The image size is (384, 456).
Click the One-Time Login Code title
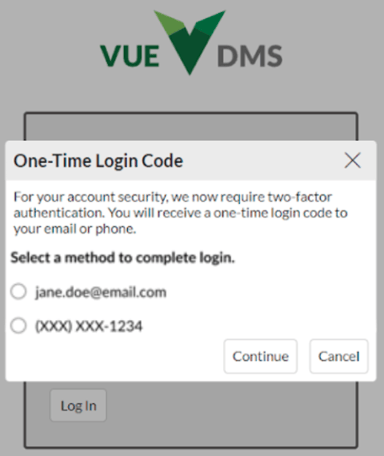tap(98, 161)
